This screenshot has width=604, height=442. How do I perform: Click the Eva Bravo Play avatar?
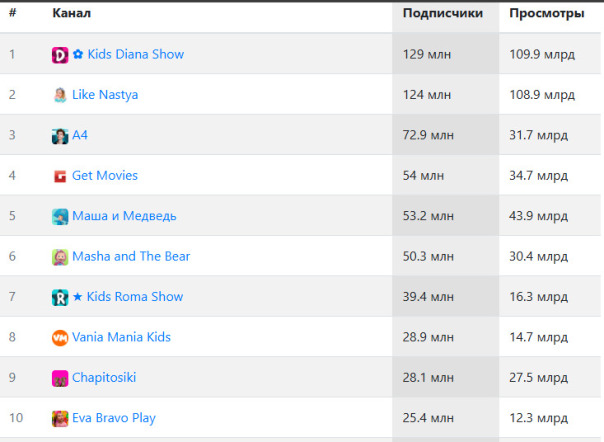point(60,419)
